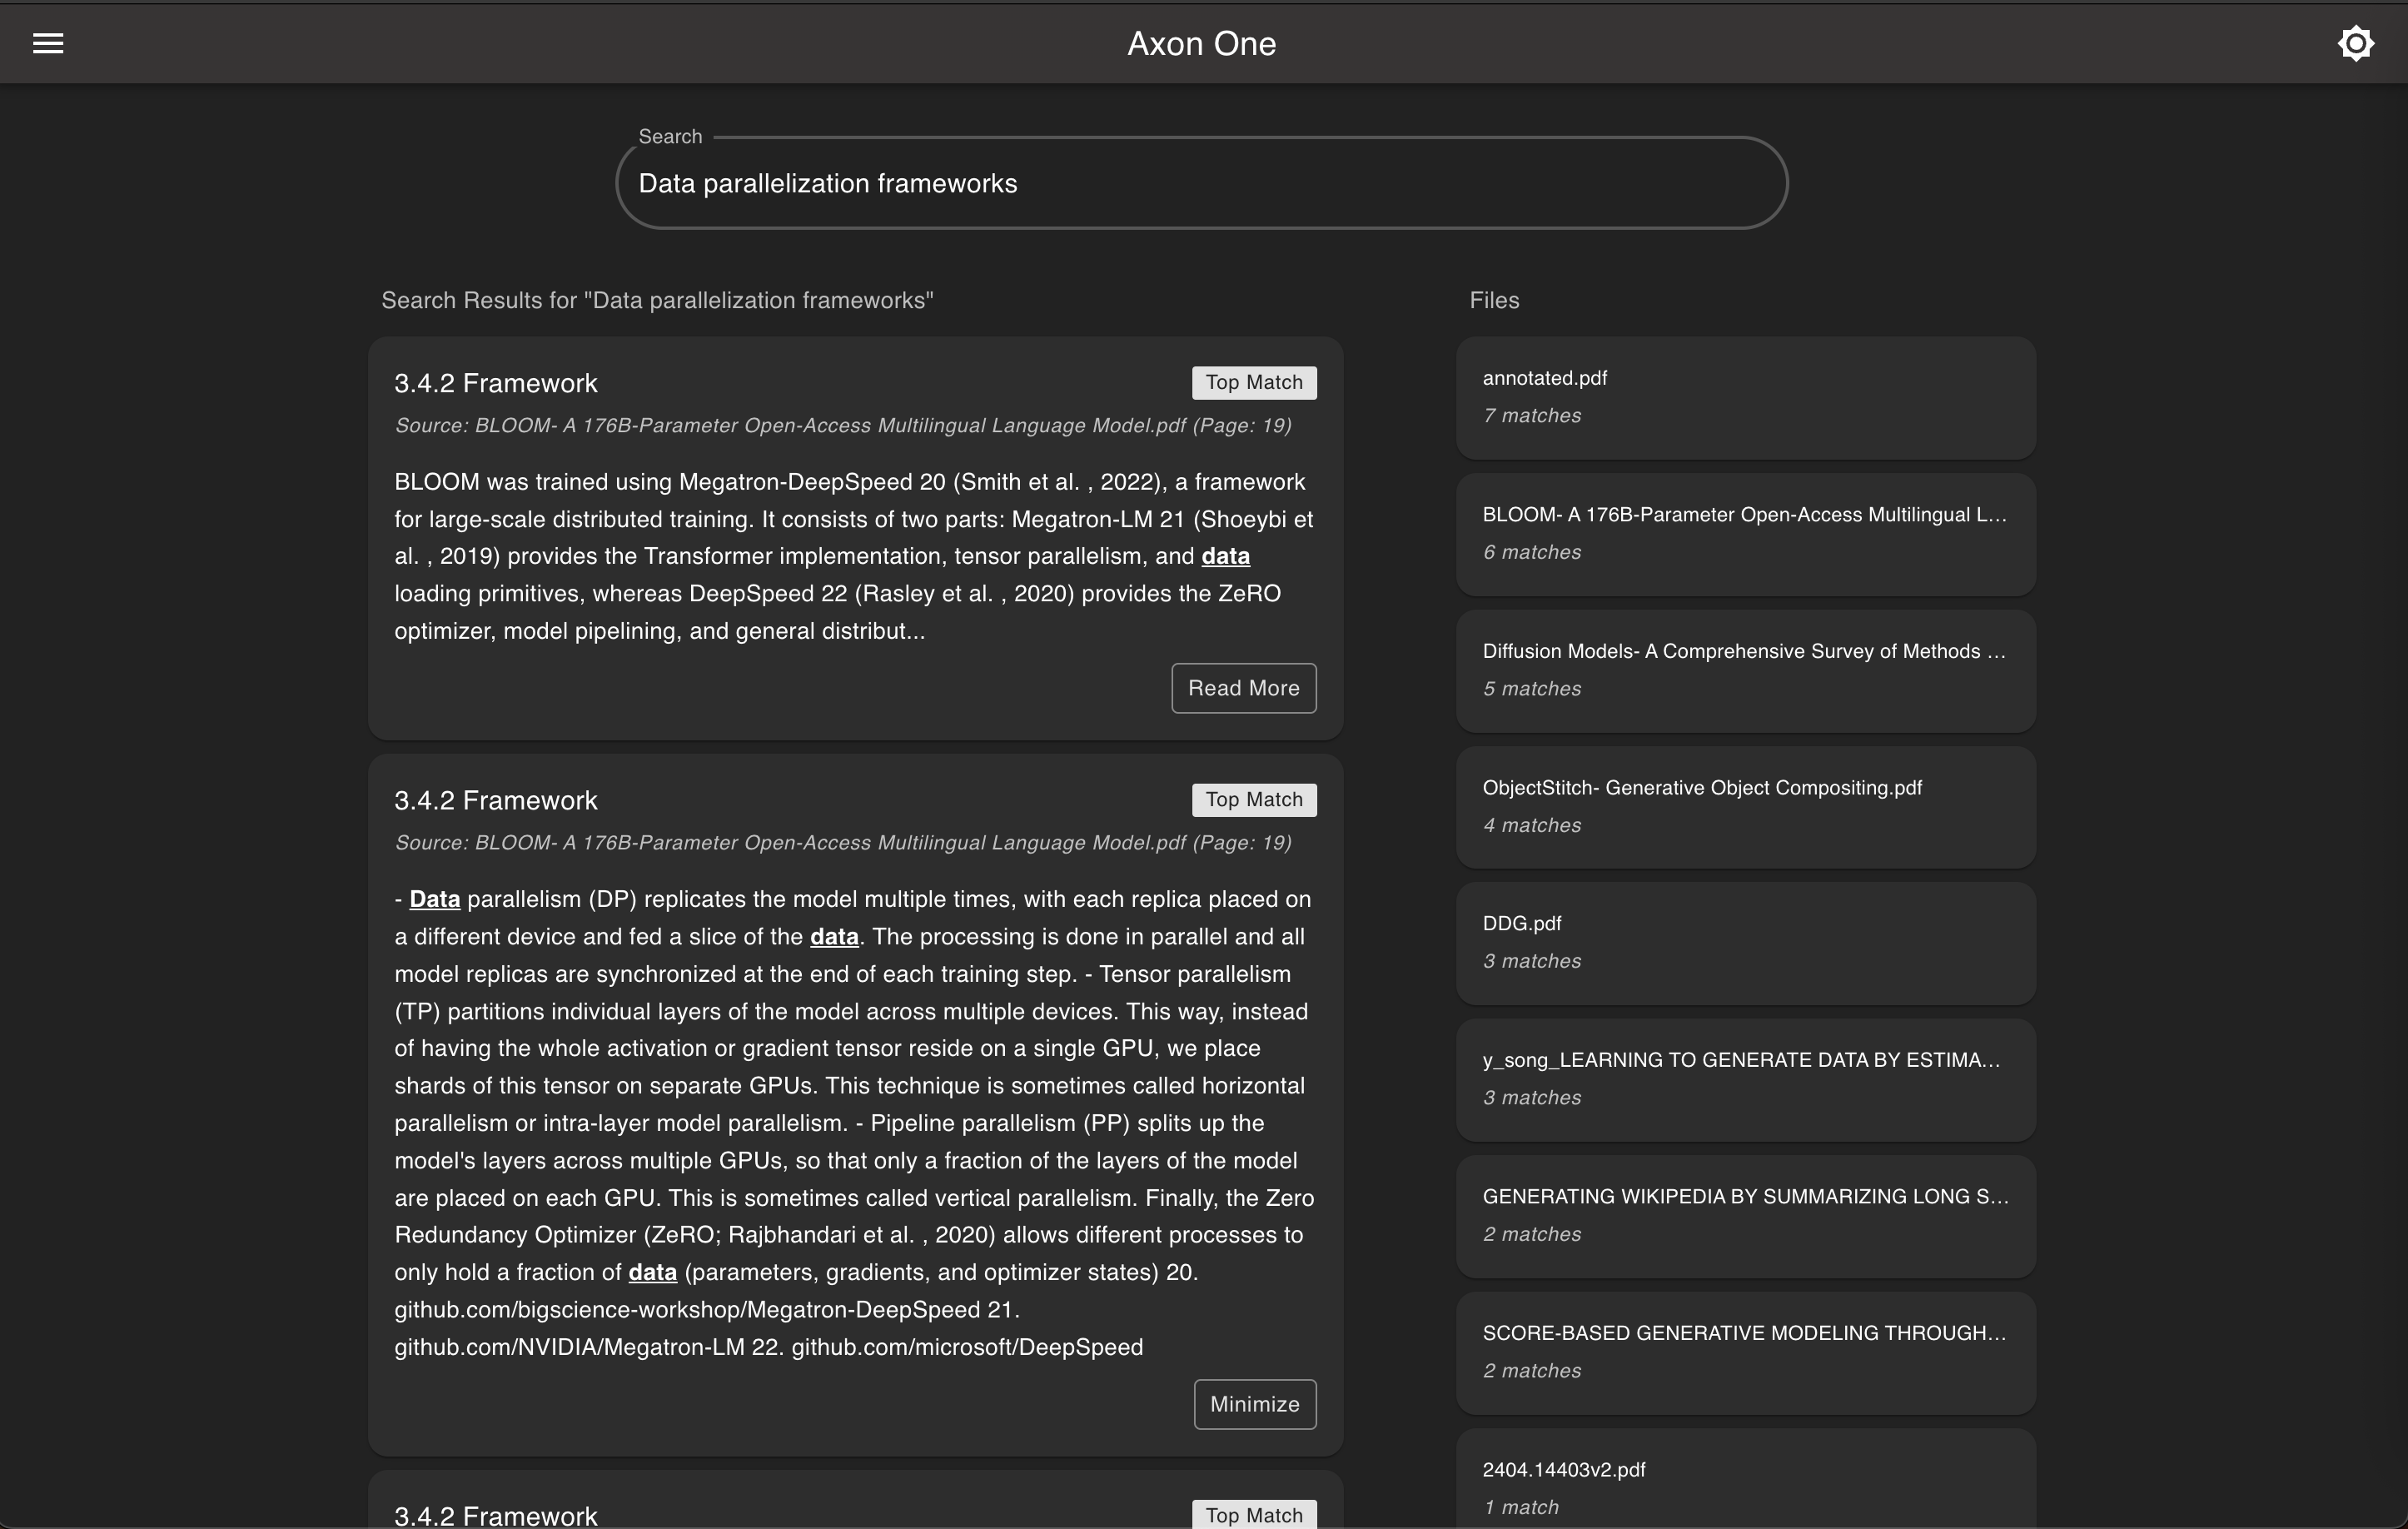The height and width of the screenshot is (1529, 2408).
Task: Open the hamburger navigation menu
Action: [47, 43]
